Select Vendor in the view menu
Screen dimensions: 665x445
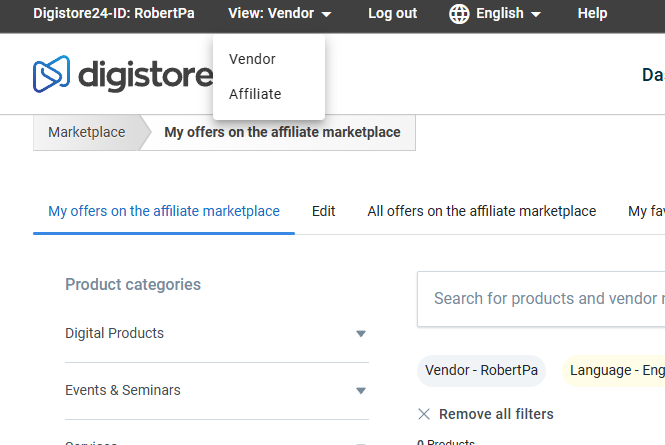[x=252, y=59]
